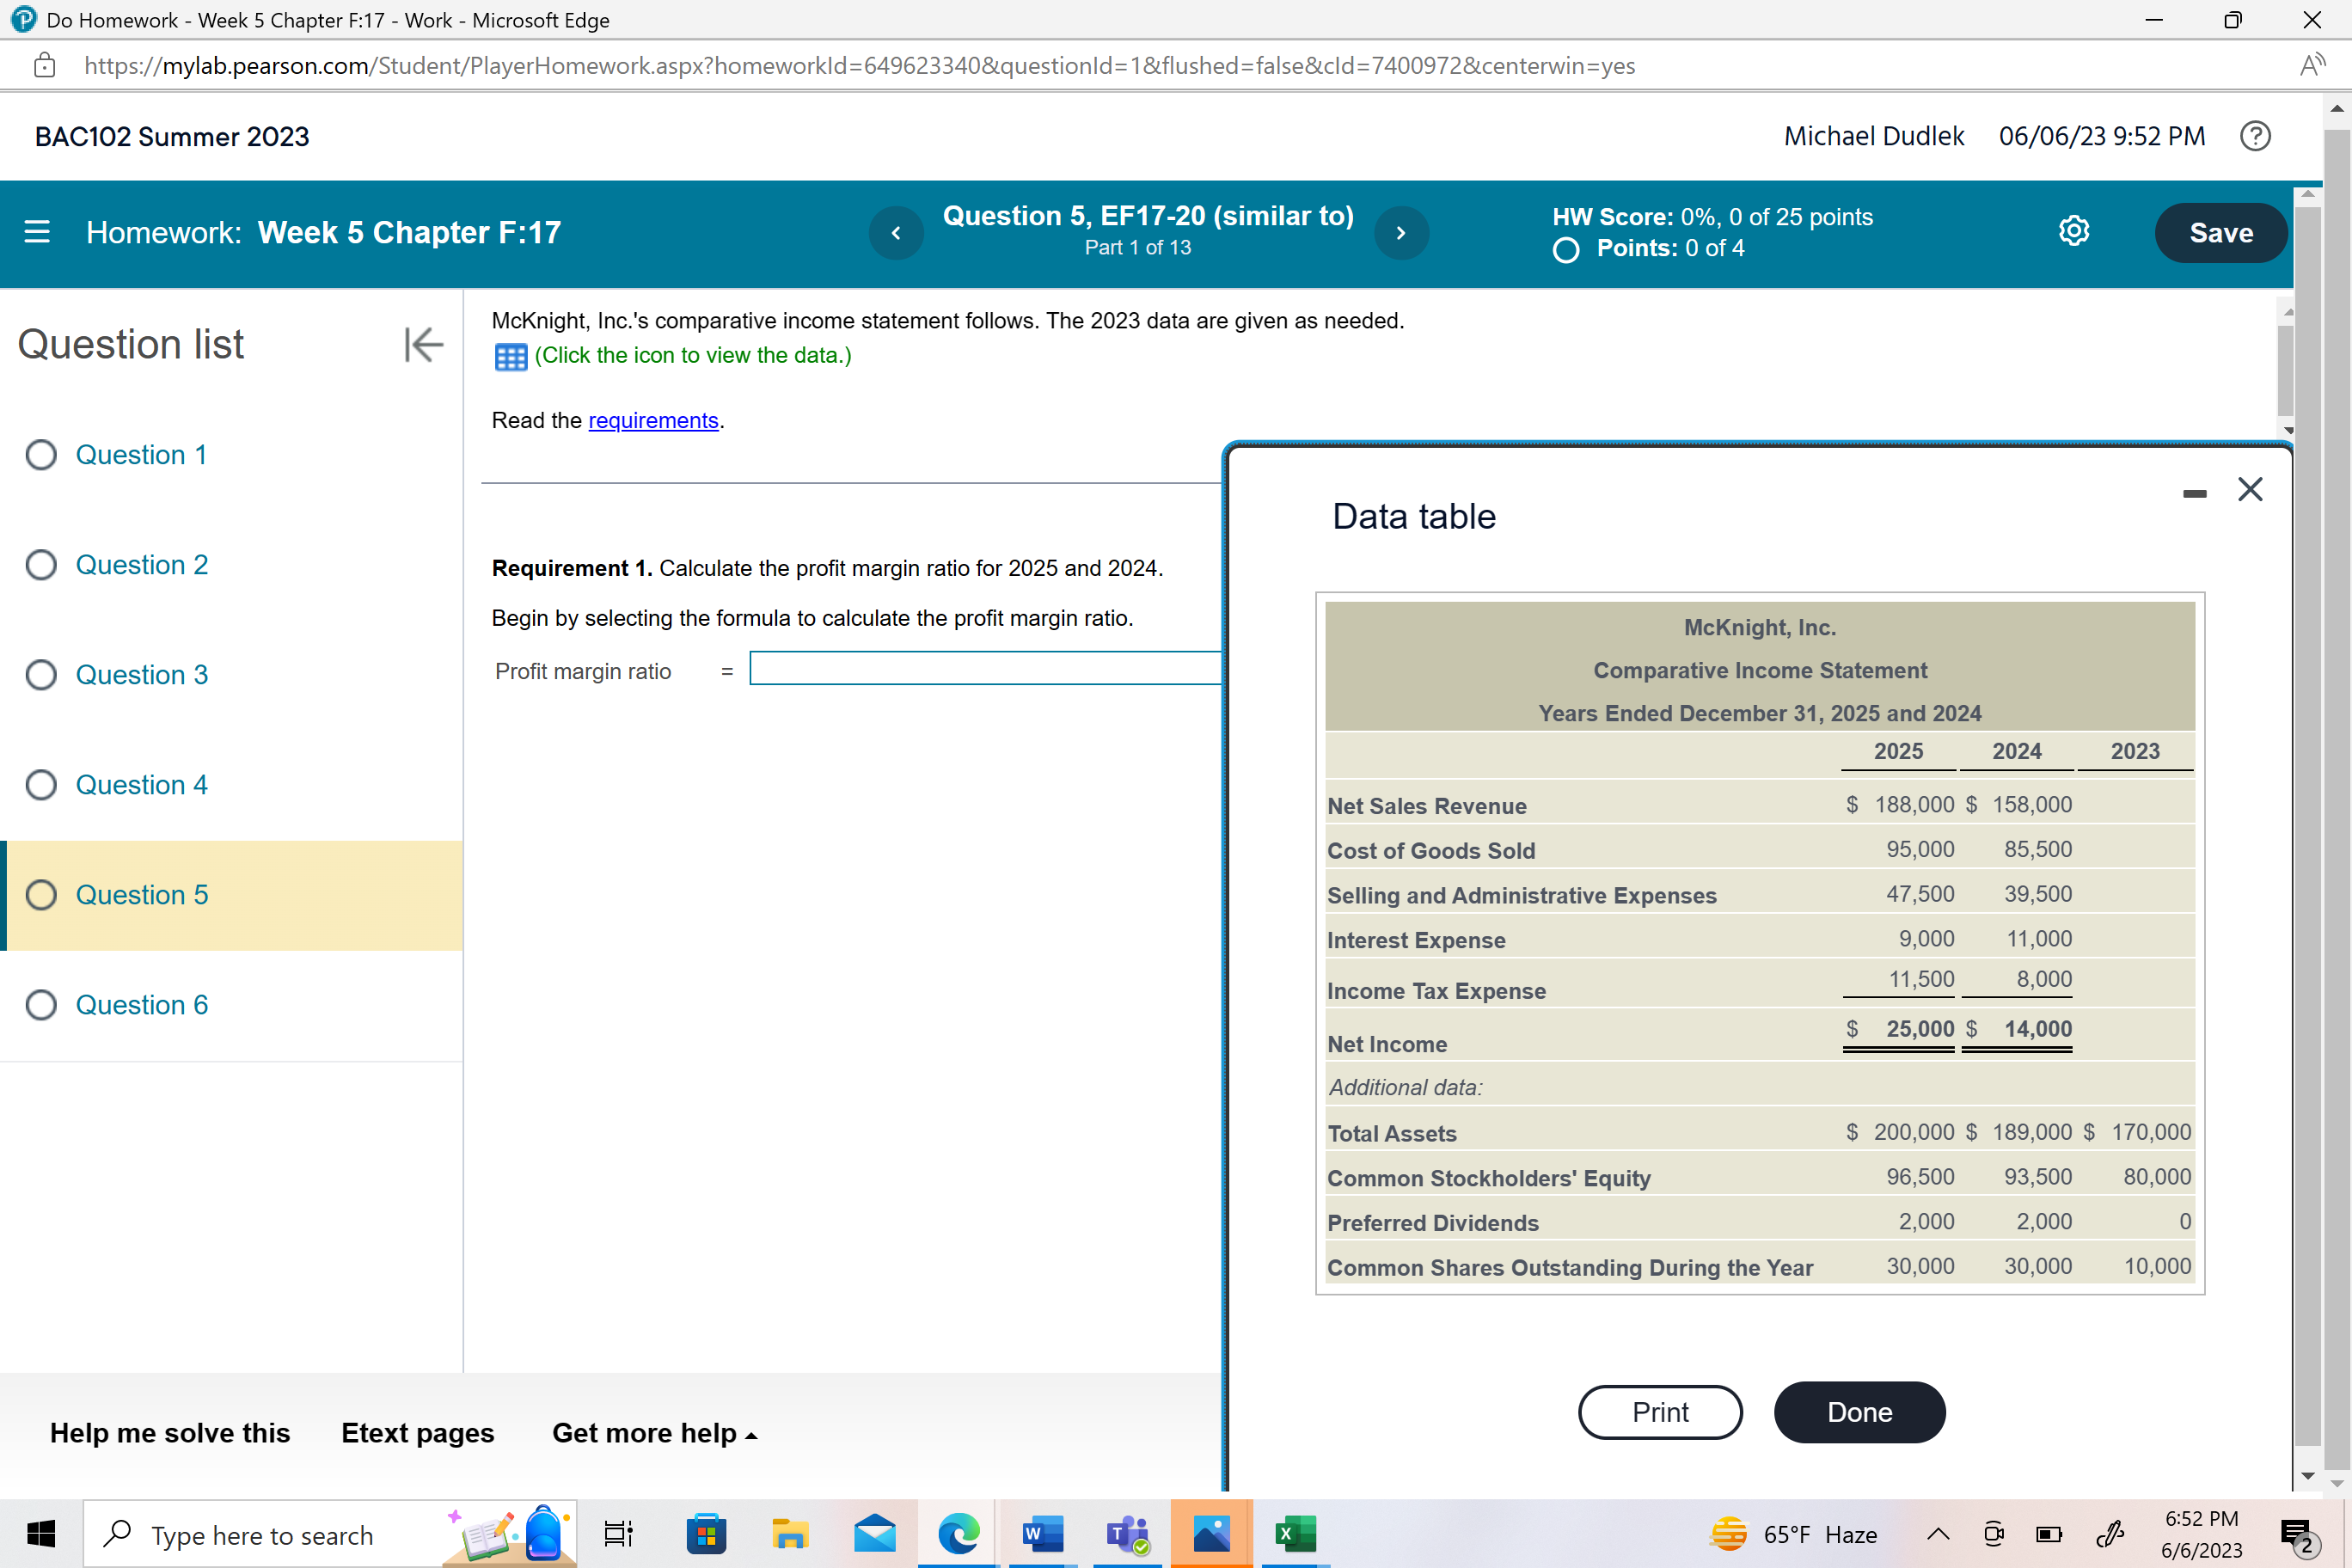
Task: Go to the next question arrow
Action: click(x=1401, y=232)
